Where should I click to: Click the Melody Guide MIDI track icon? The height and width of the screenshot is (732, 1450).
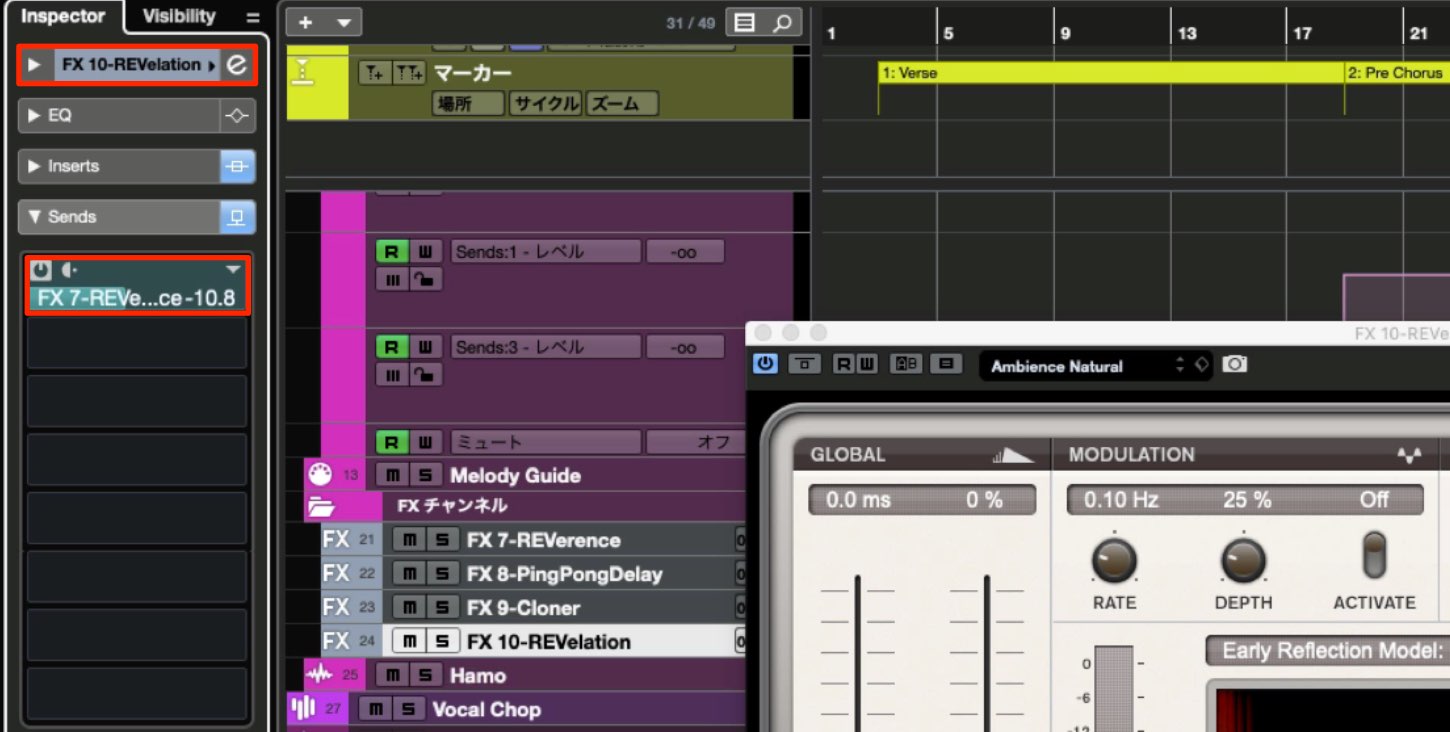[318, 475]
